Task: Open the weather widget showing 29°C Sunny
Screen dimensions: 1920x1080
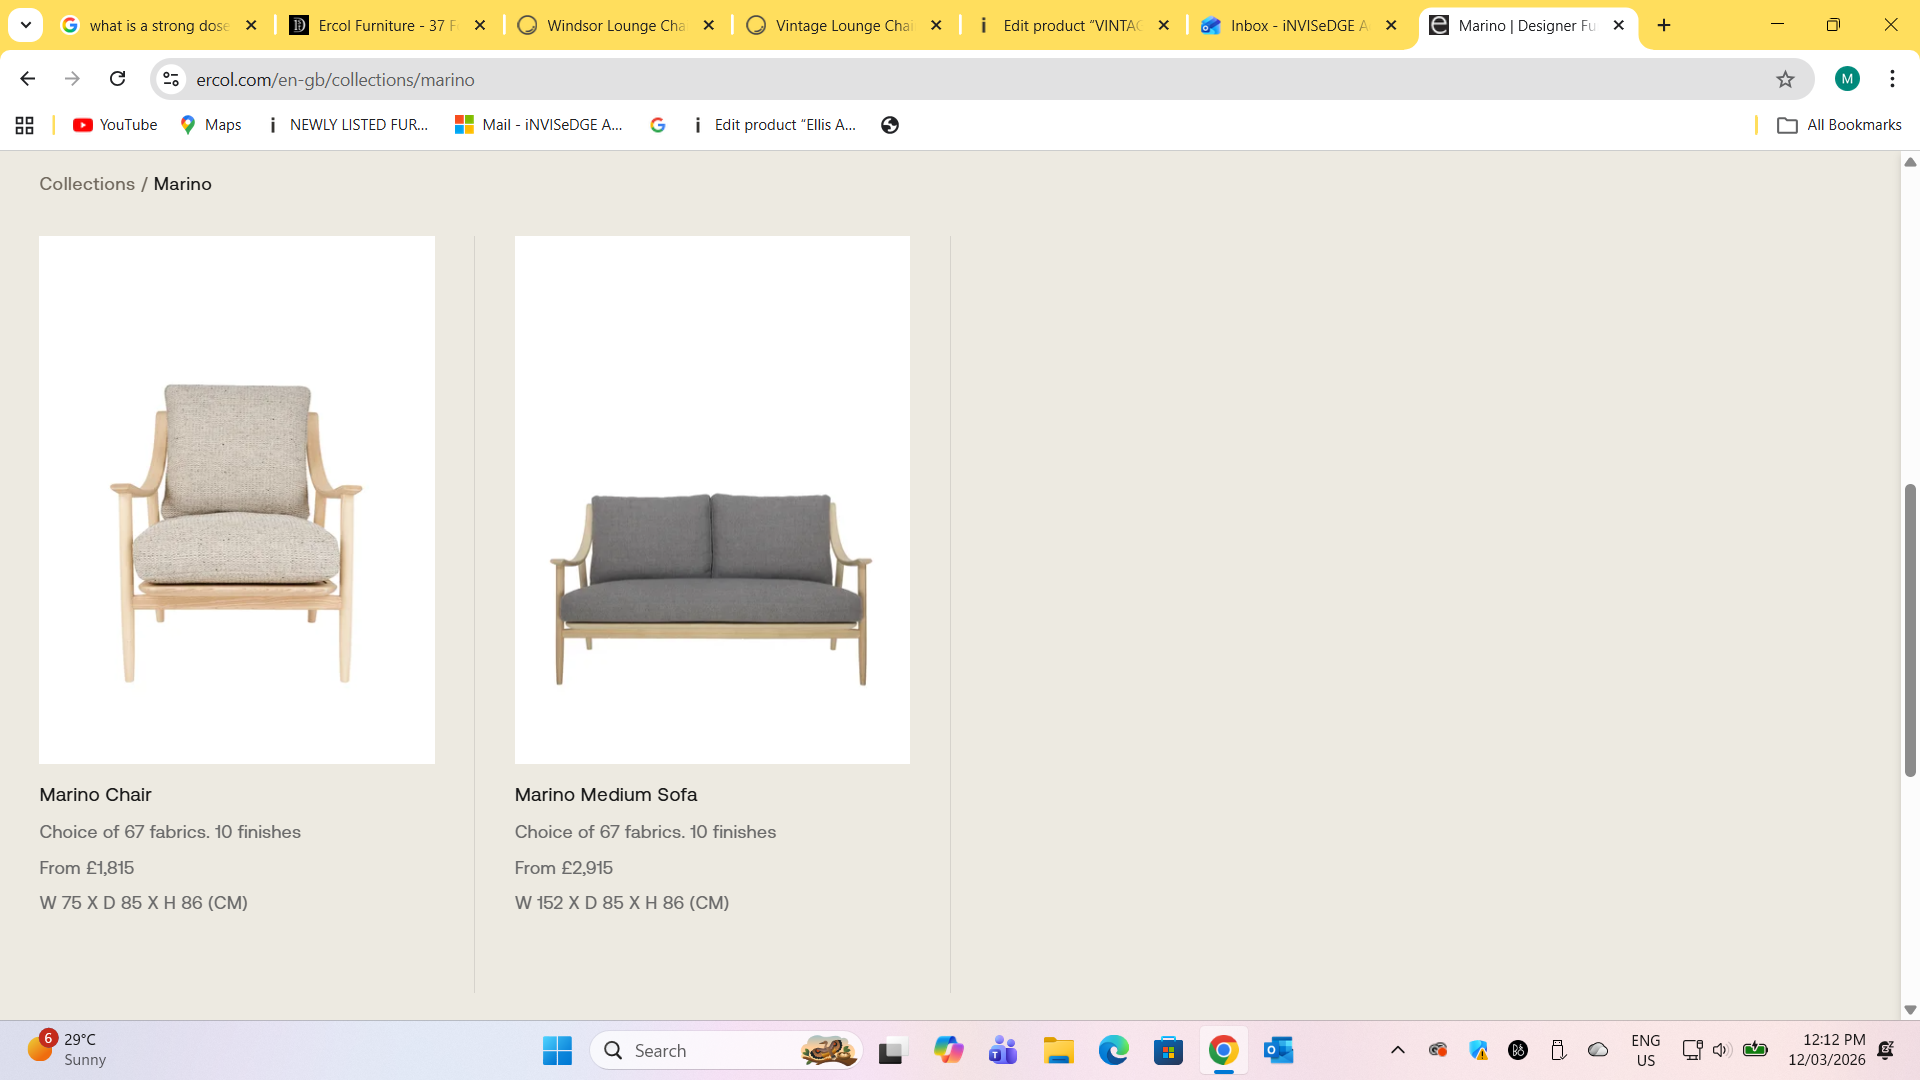Action: pos(68,1050)
